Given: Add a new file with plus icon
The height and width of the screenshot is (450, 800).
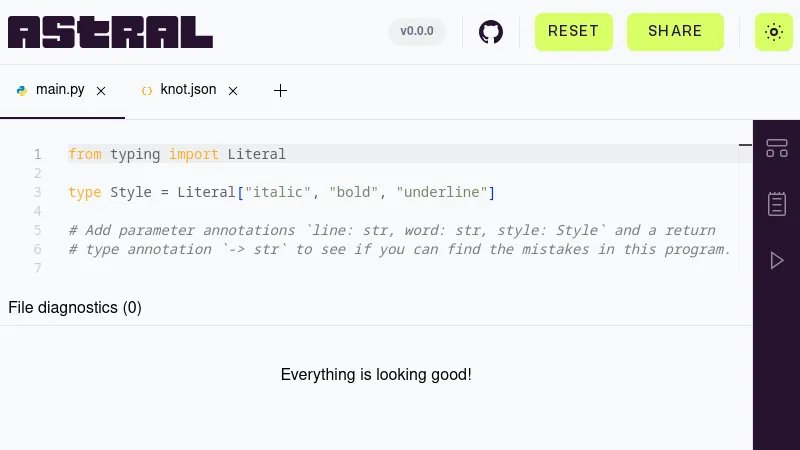Looking at the screenshot, I should pyautogui.click(x=281, y=90).
